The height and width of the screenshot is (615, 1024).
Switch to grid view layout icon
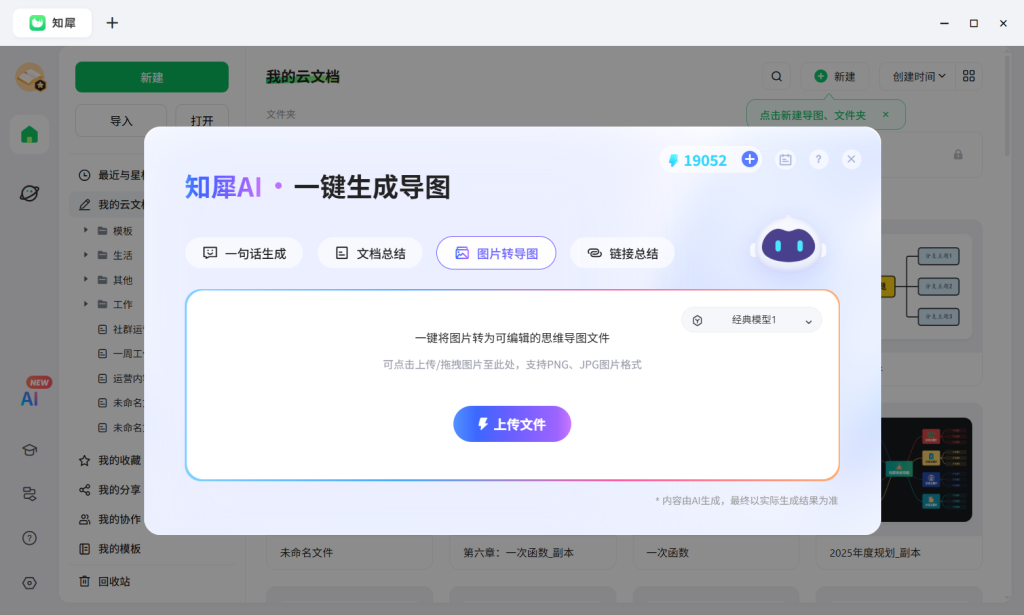point(968,76)
